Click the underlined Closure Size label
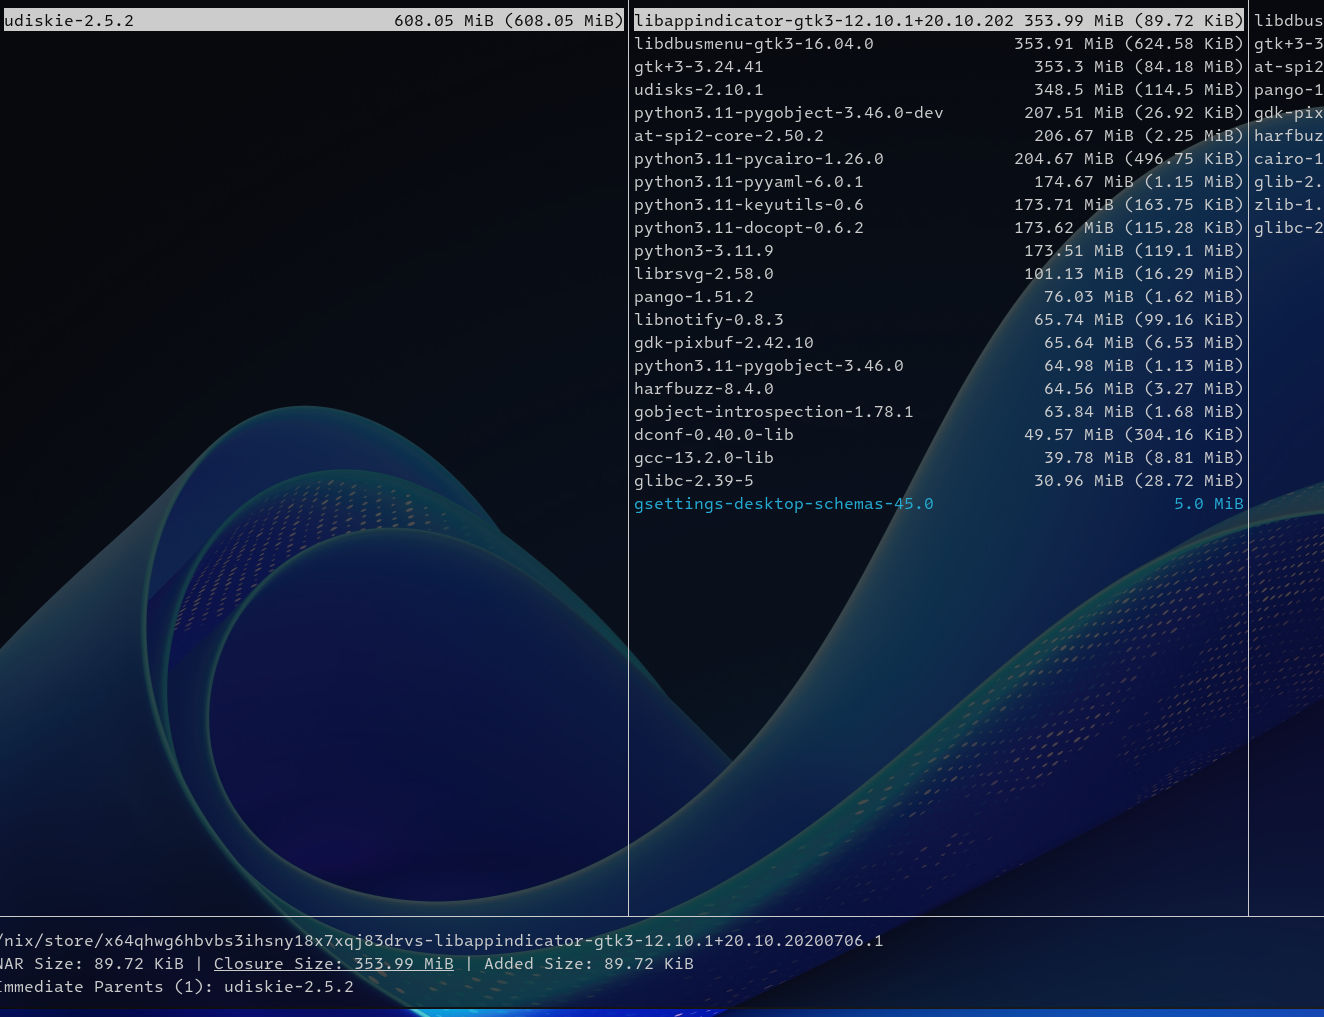 point(333,964)
